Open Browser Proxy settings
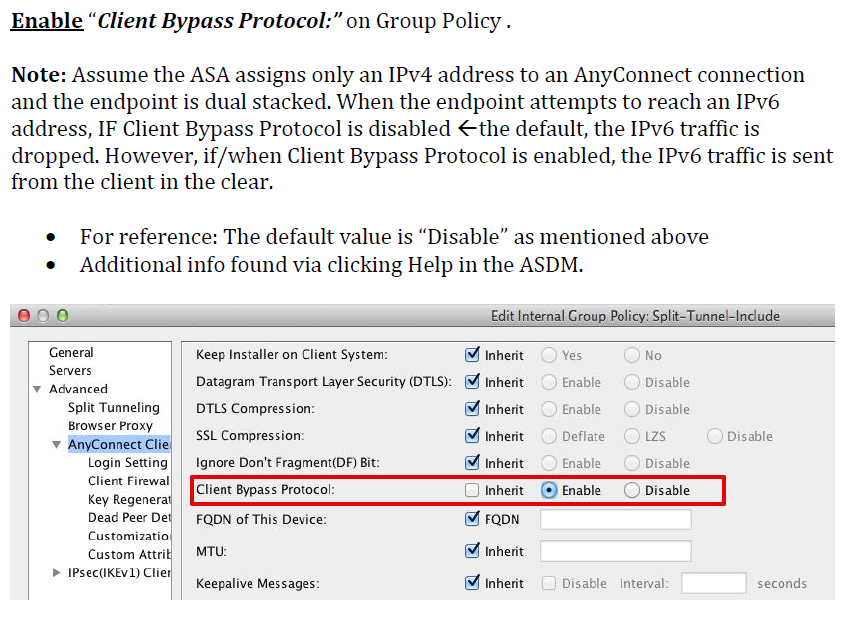This screenshot has width=863, height=618. 110,425
